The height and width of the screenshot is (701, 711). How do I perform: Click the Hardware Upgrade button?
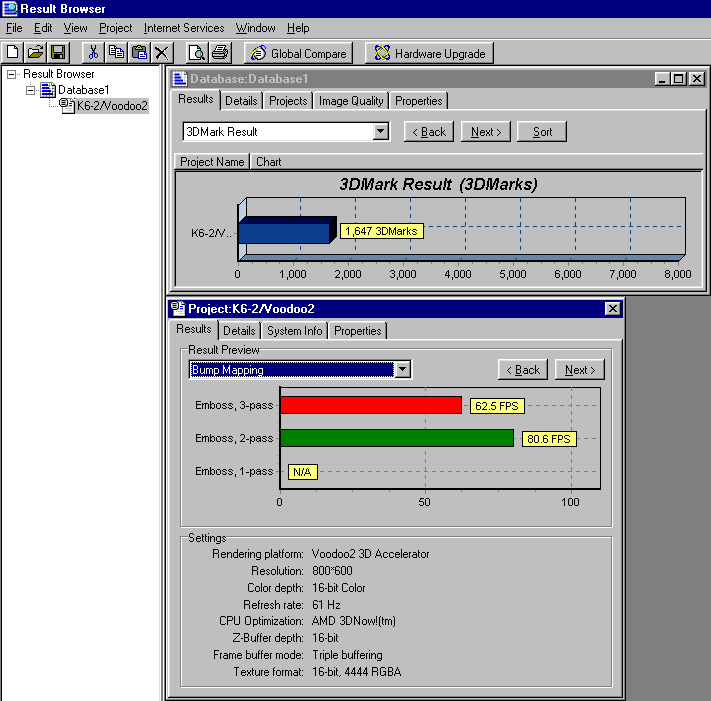pos(429,54)
